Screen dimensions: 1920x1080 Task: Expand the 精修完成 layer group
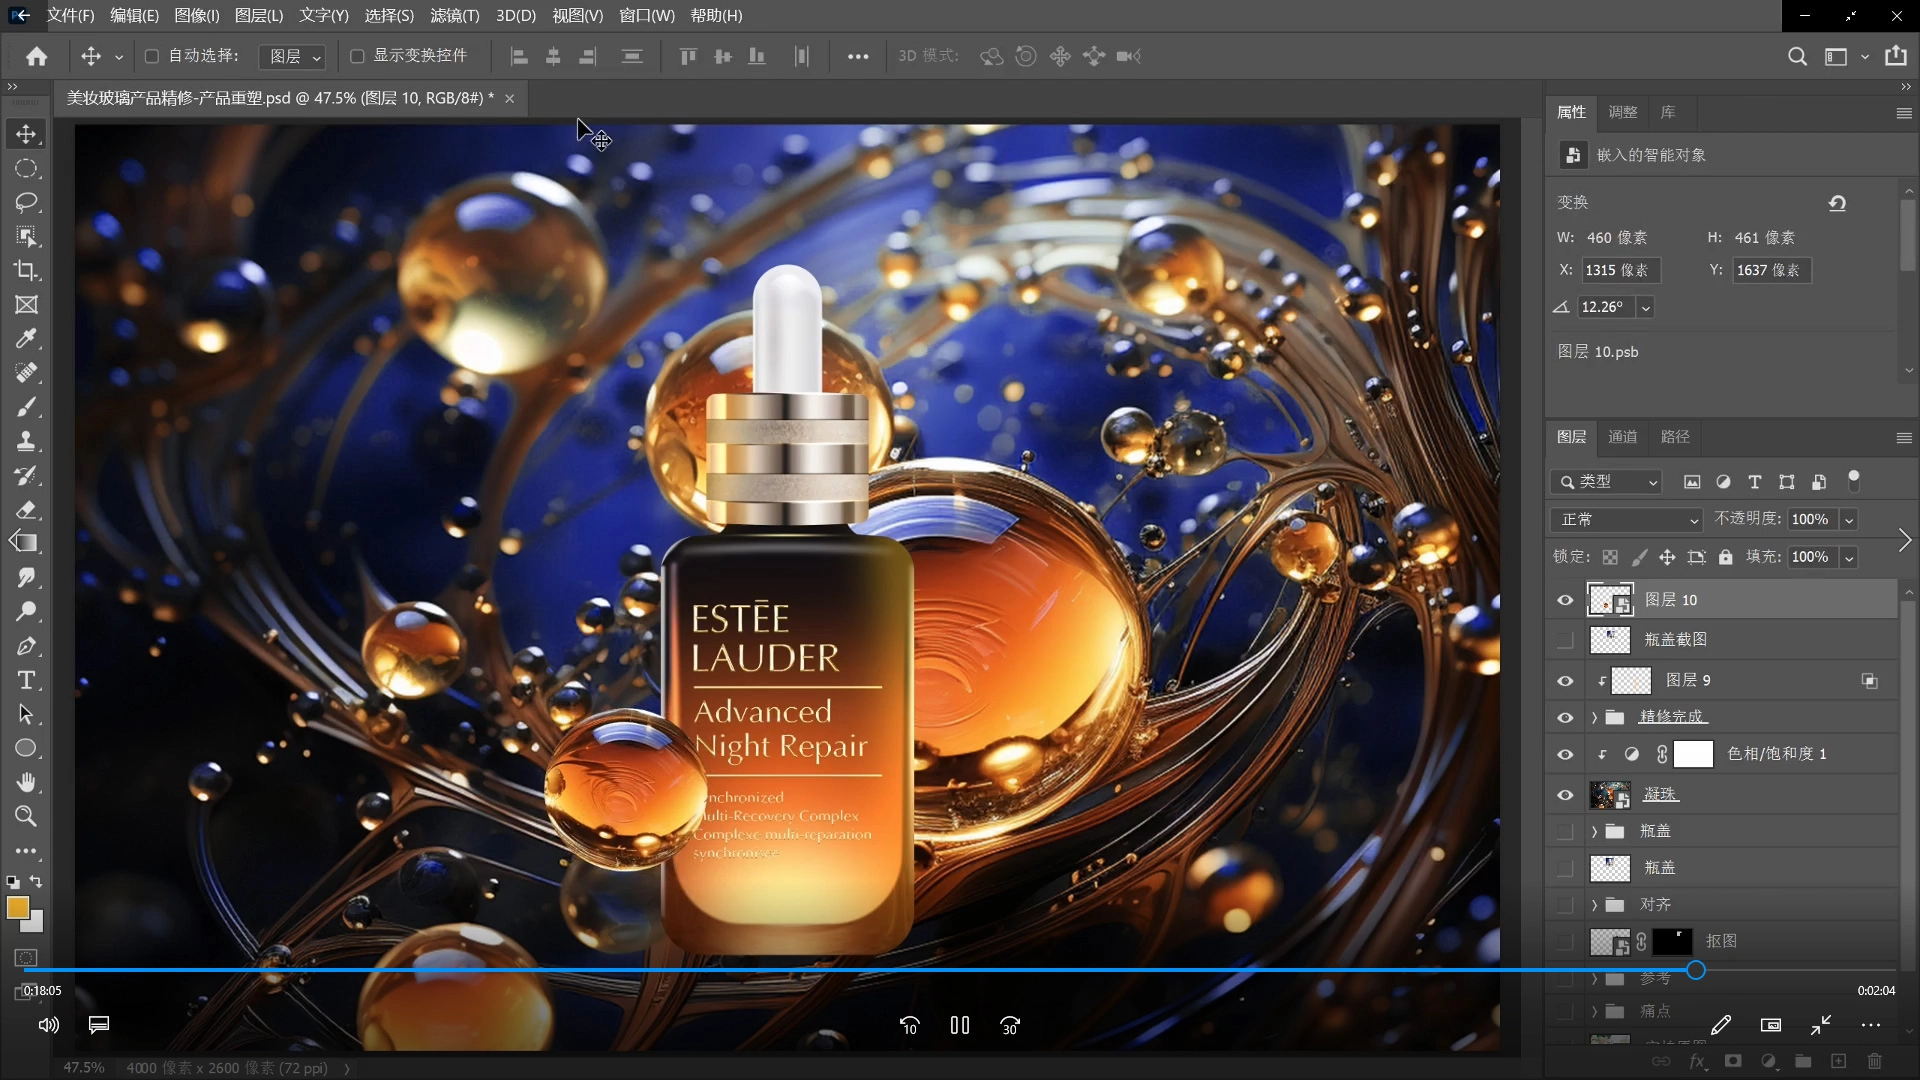pos(1594,717)
